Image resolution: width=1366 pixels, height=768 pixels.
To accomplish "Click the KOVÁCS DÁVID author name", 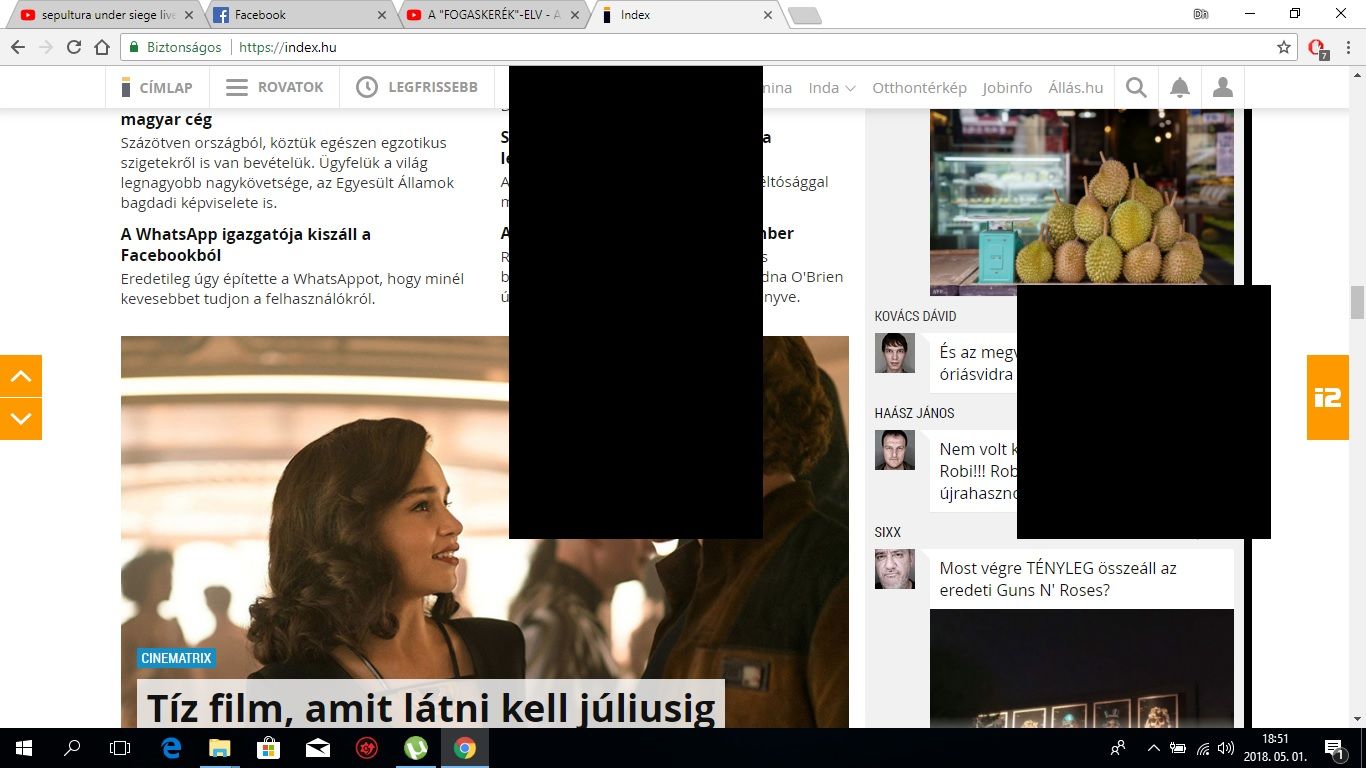I will click(x=915, y=316).
